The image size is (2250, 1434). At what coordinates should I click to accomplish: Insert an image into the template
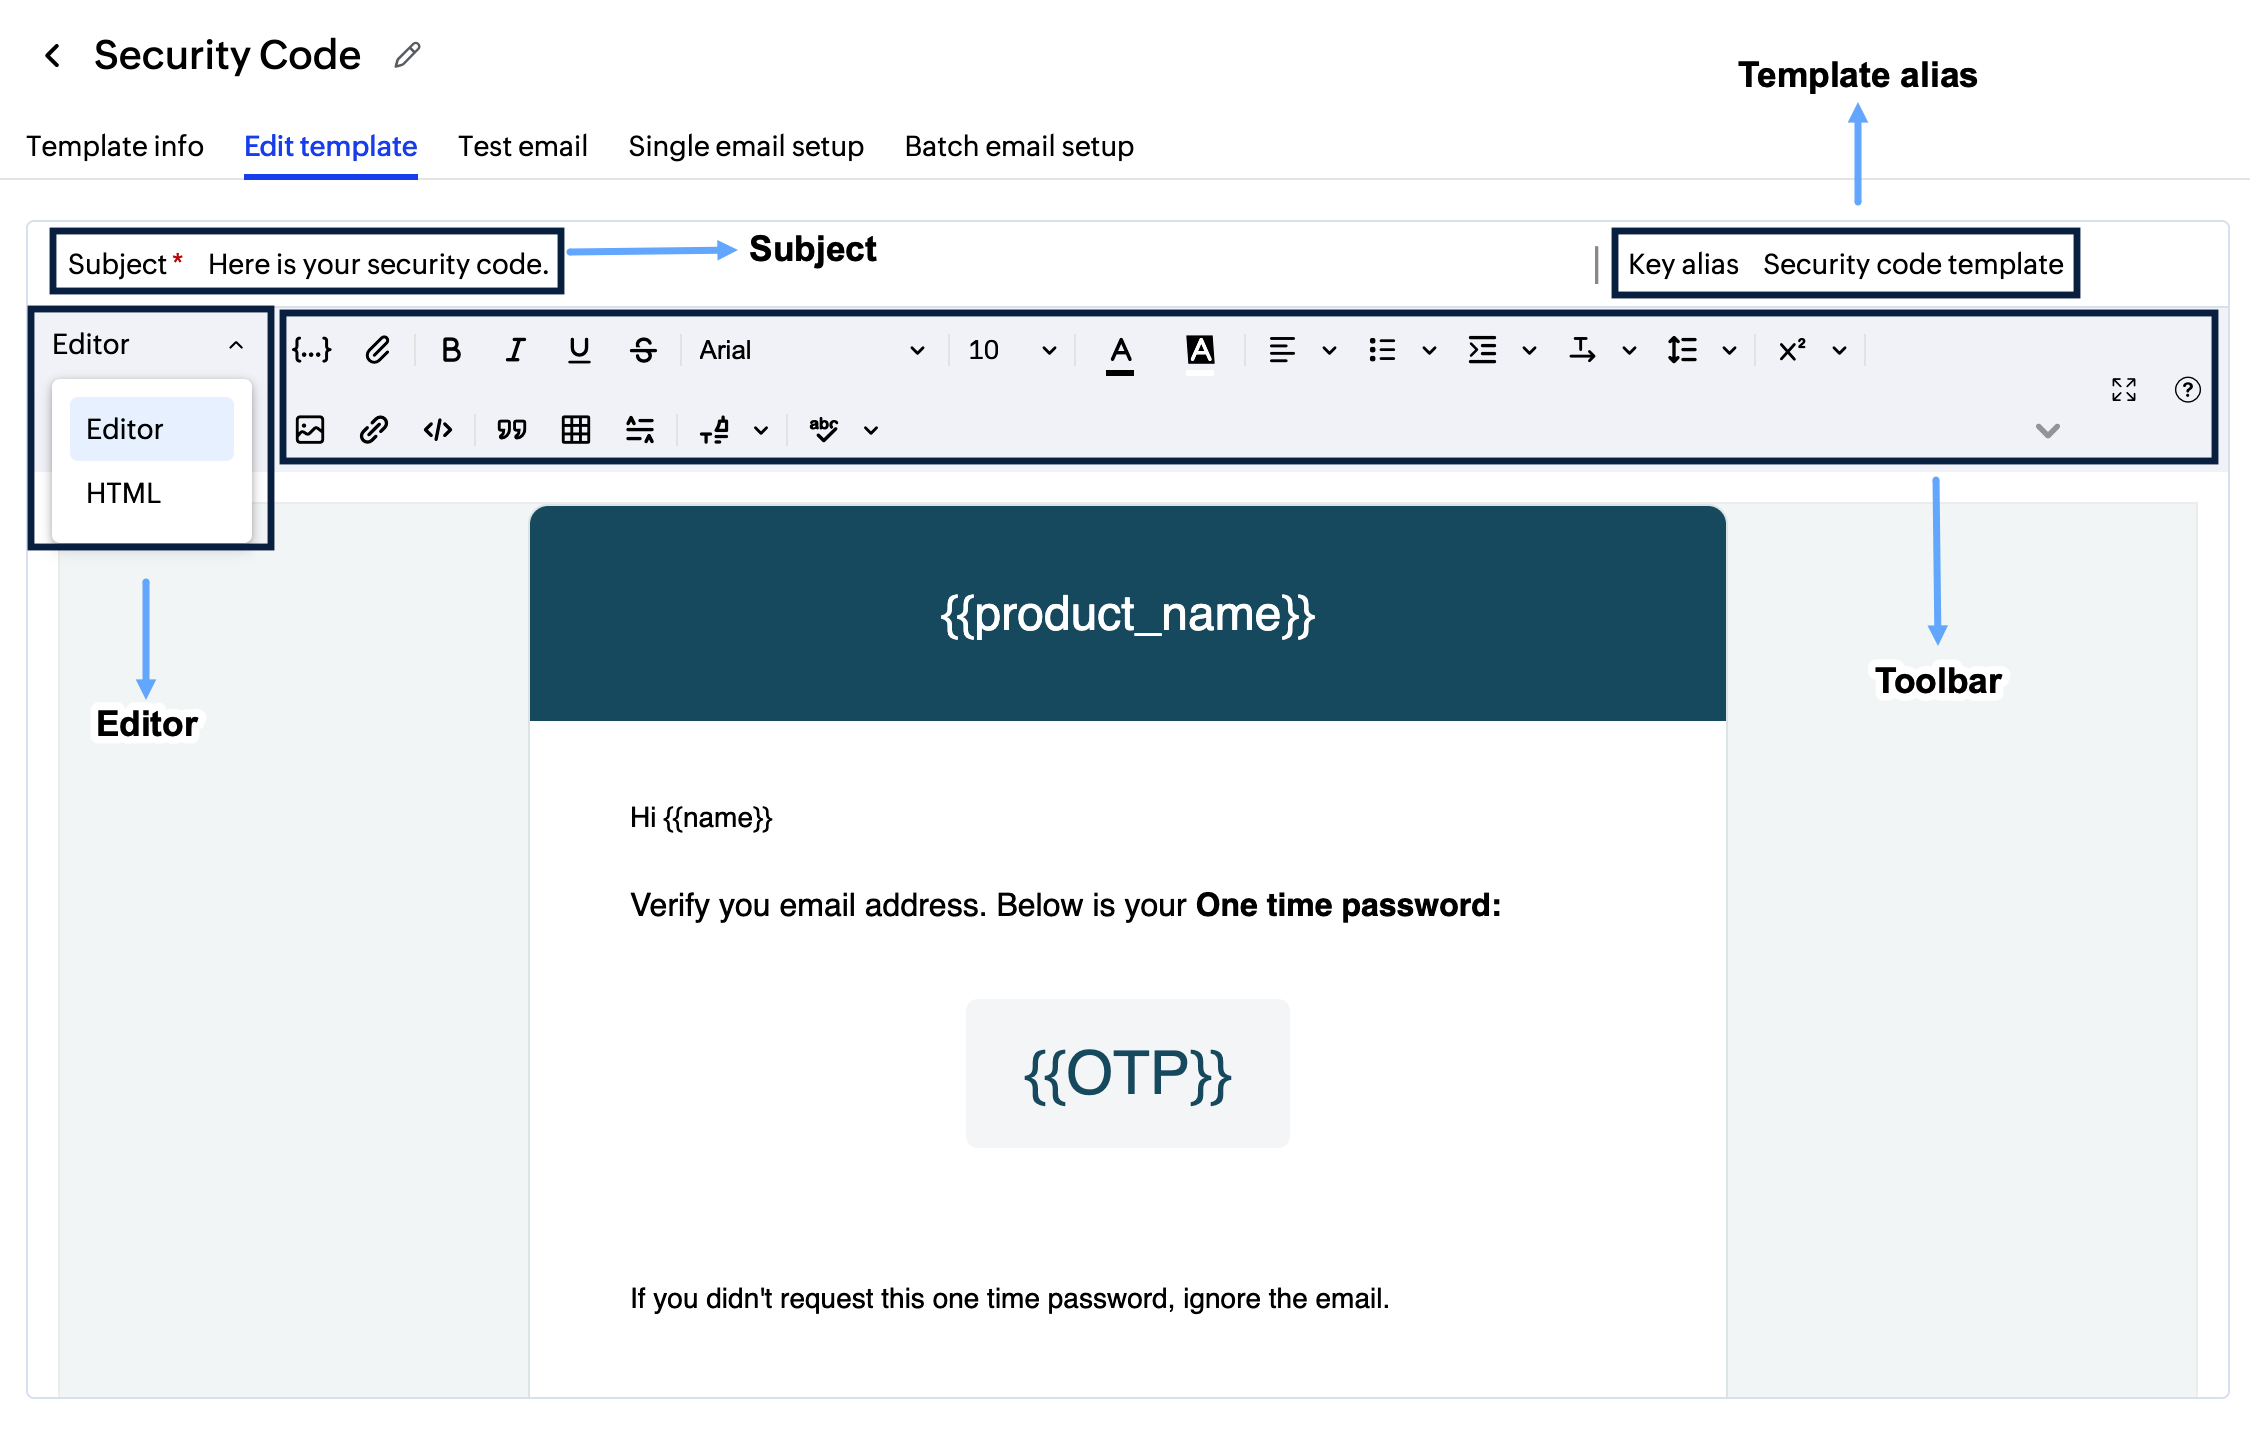tap(311, 429)
